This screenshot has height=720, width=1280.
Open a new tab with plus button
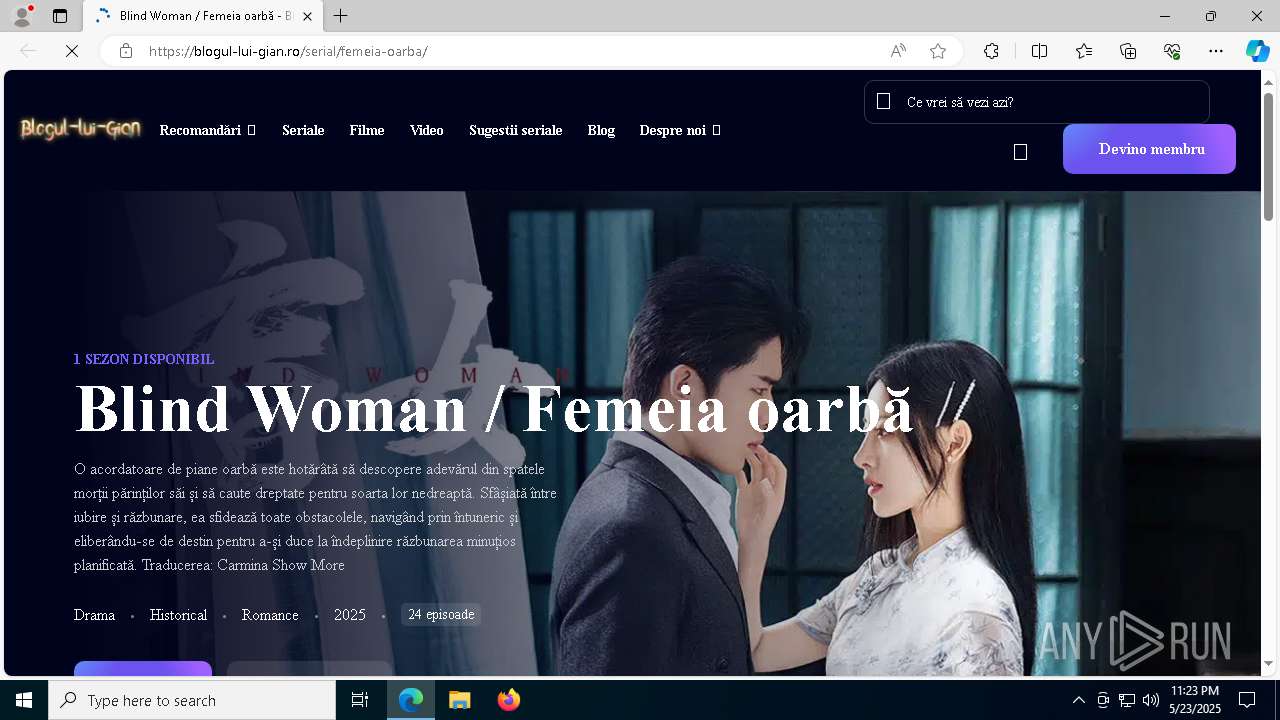click(x=341, y=16)
